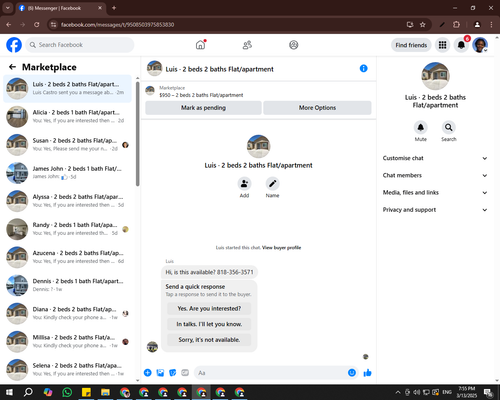Image resolution: width=500 pixels, height=400 pixels.
Task: Open more actions plus icon
Action: (148, 373)
